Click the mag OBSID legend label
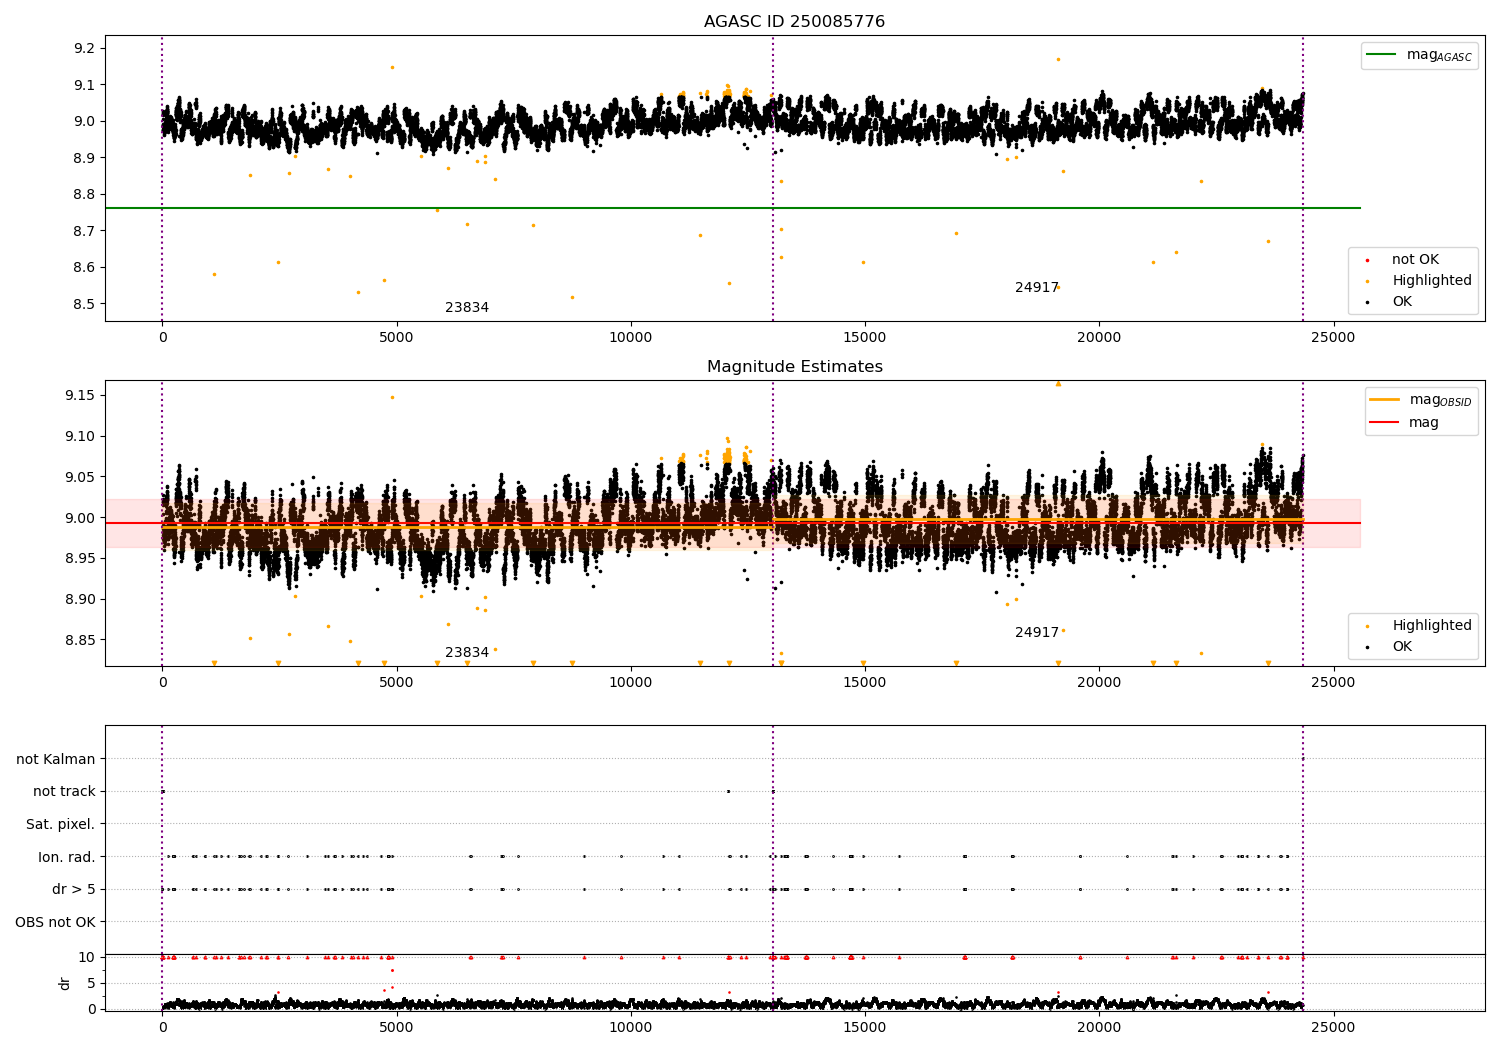1500x1050 pixels. pyautogui.click(x=1440, y=400)
